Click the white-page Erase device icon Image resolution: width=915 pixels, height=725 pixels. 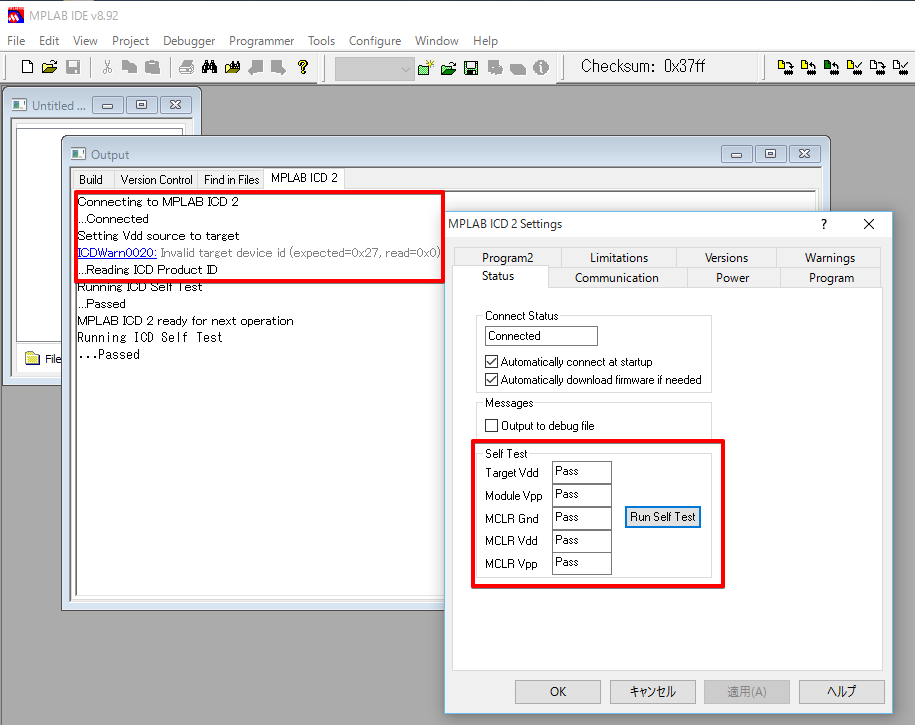point(877,68)
